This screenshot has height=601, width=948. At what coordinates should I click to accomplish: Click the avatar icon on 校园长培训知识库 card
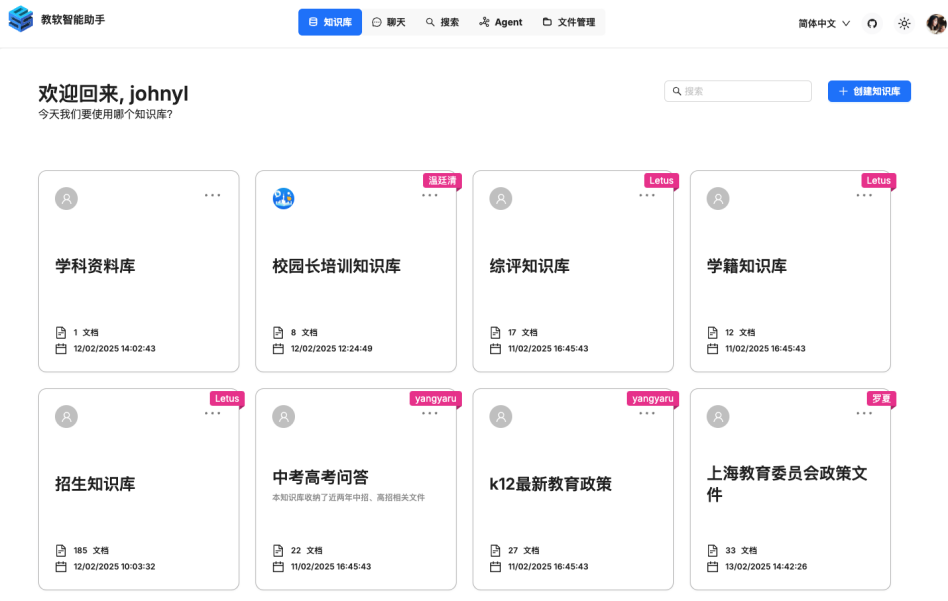tap(284, 199)
